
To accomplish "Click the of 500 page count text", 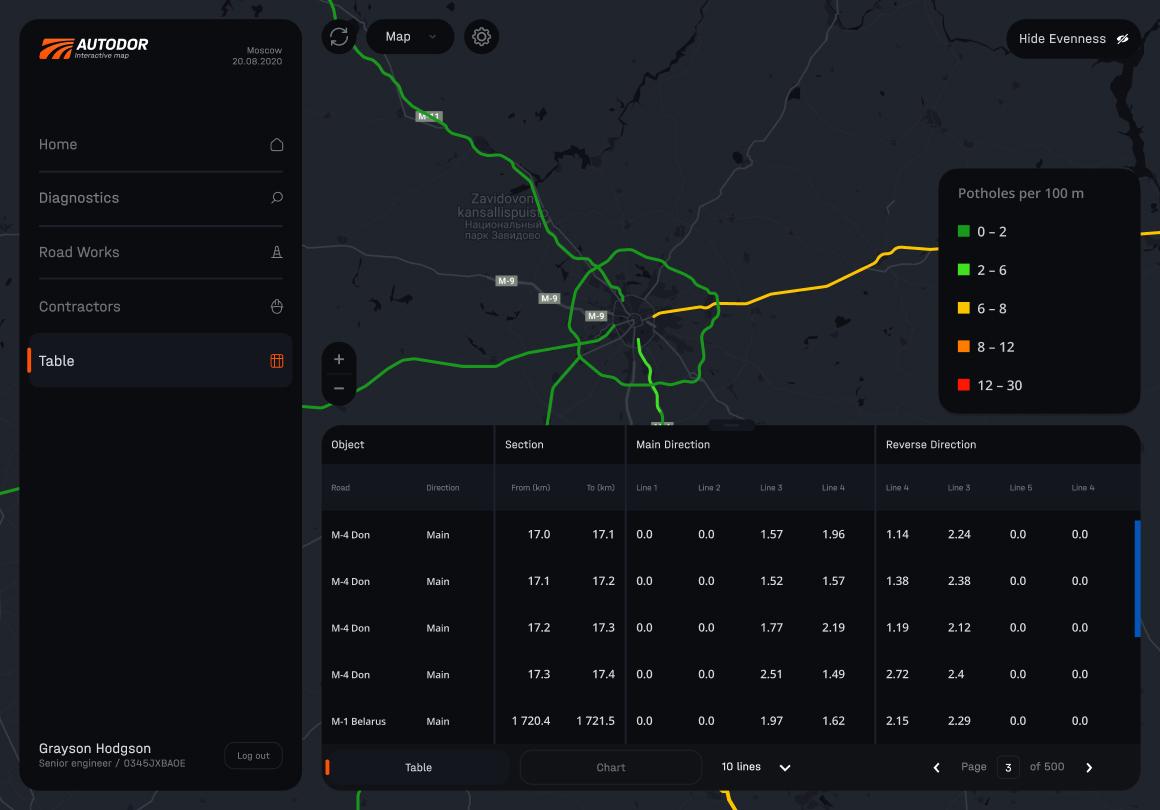I will pos(1047,766).
